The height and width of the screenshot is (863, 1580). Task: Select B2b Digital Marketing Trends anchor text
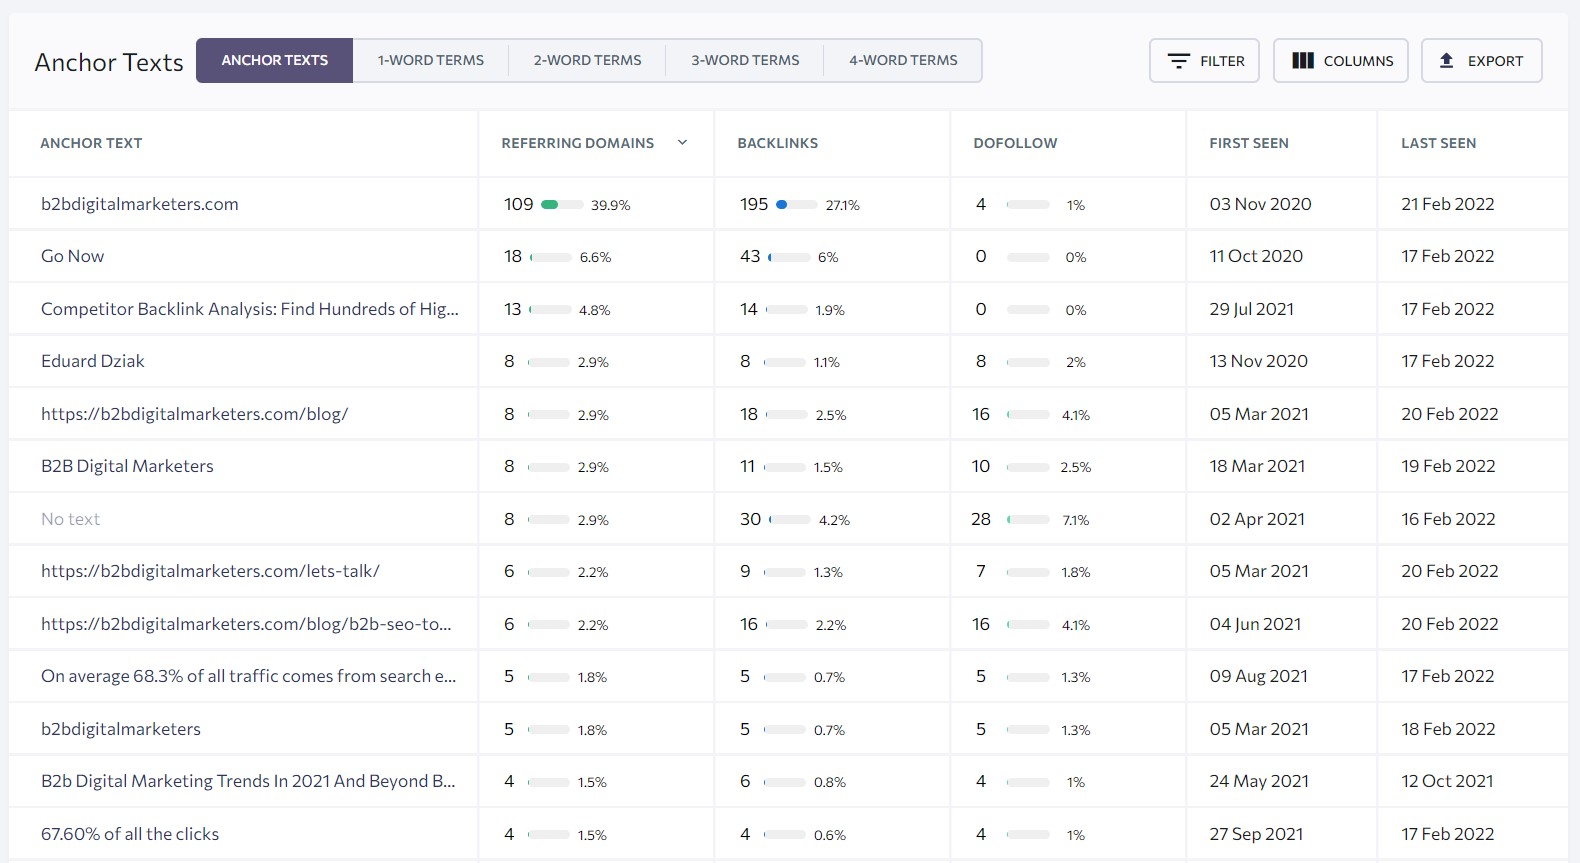point(248,781)
